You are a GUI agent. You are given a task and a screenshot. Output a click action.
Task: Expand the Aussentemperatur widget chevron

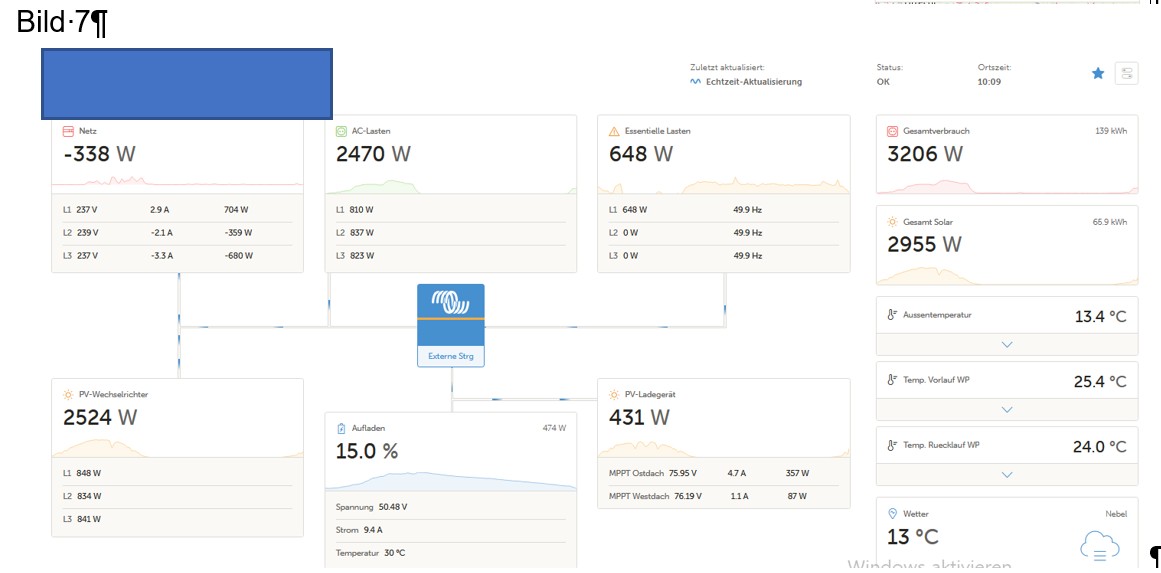tap(1007, 344)
